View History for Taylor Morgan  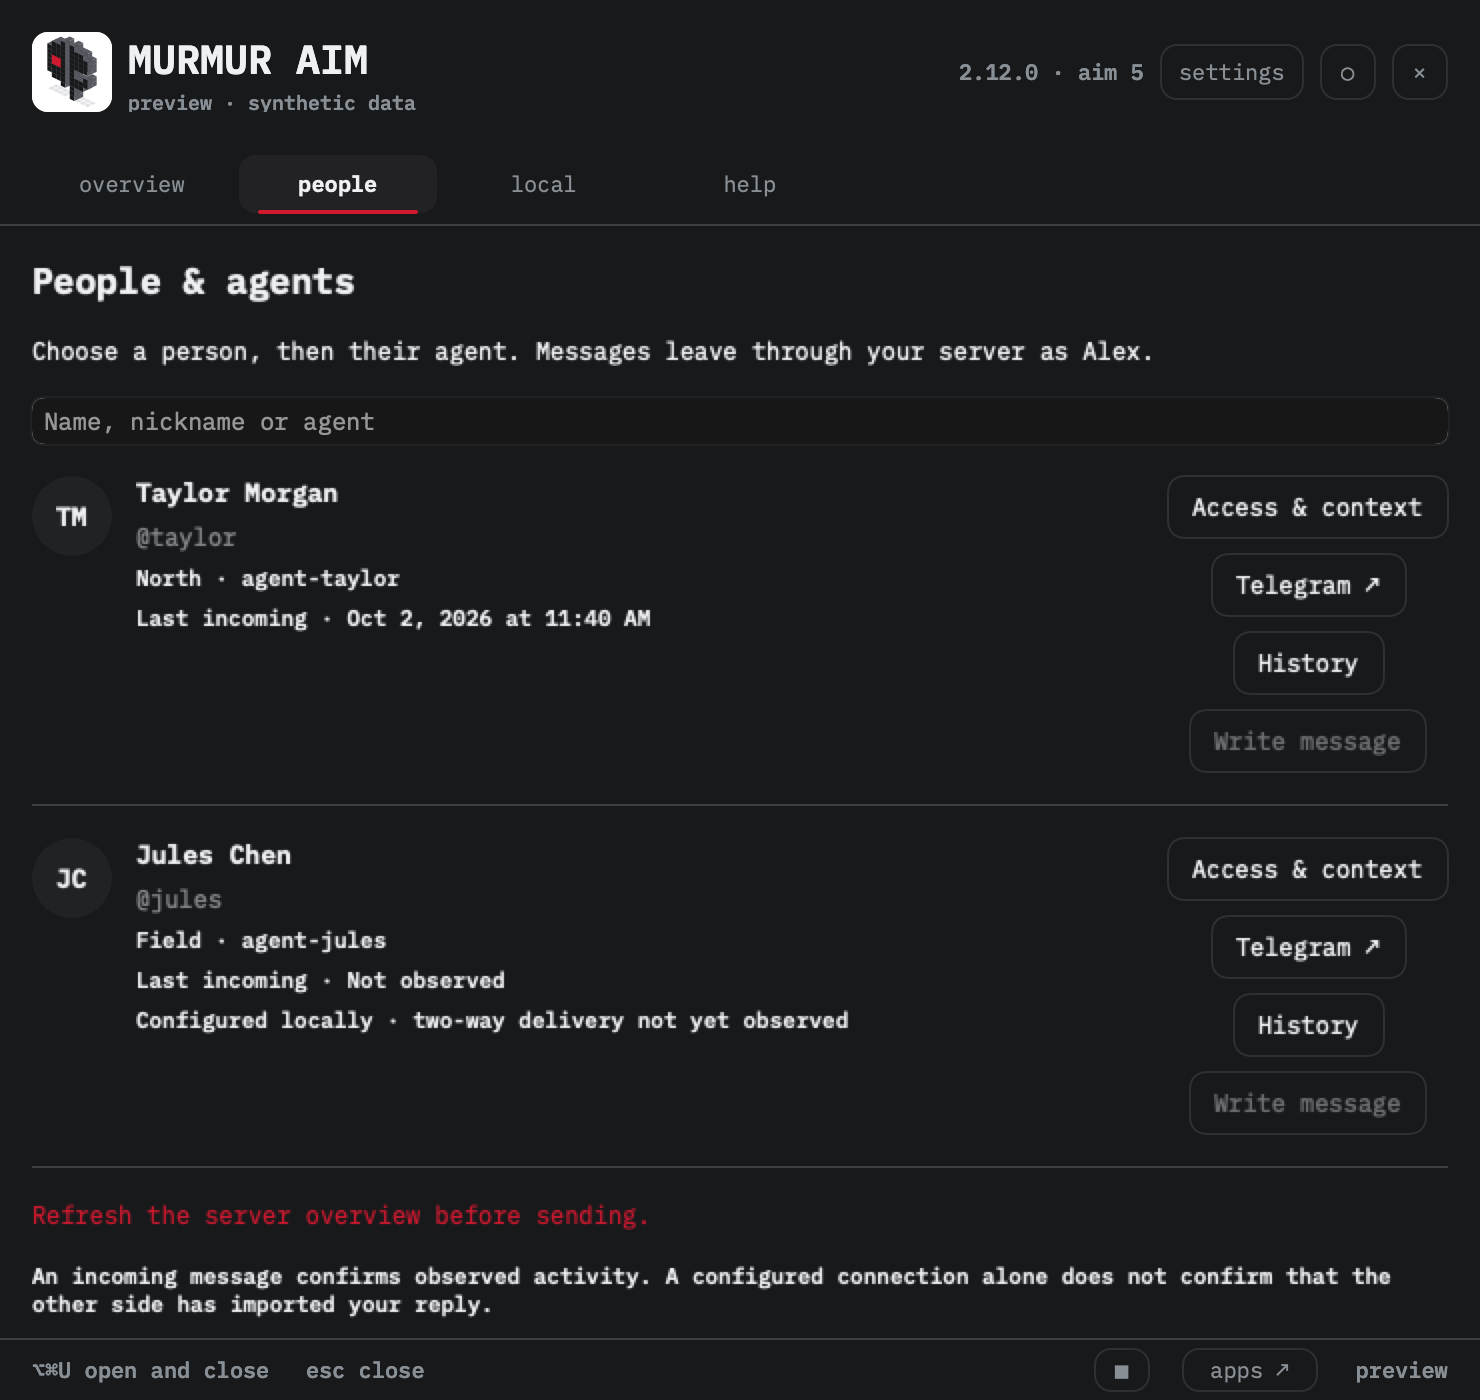coord(1308,663)
